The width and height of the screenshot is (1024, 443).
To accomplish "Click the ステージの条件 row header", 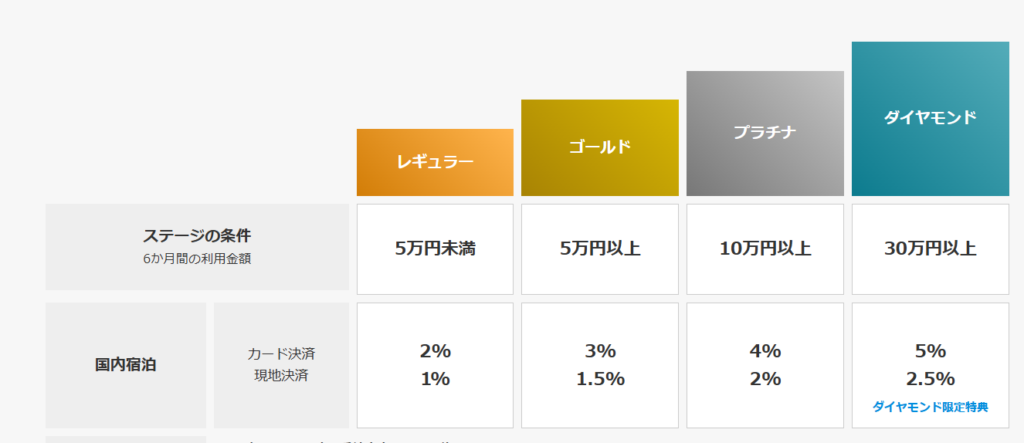I will pyautogui.click(x=197, y=246).
